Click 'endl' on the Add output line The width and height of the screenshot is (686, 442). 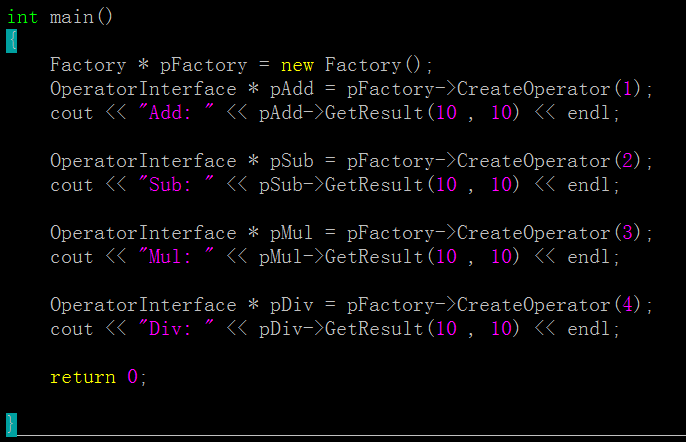pos(588,113)
